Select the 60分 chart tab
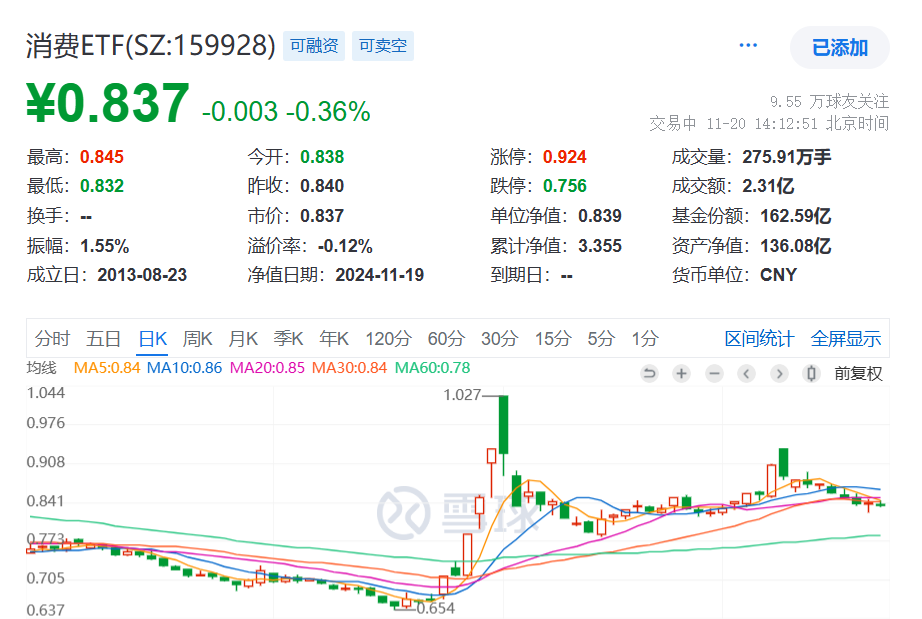Viewport: 922px width, 619px height. coord(446,339)
